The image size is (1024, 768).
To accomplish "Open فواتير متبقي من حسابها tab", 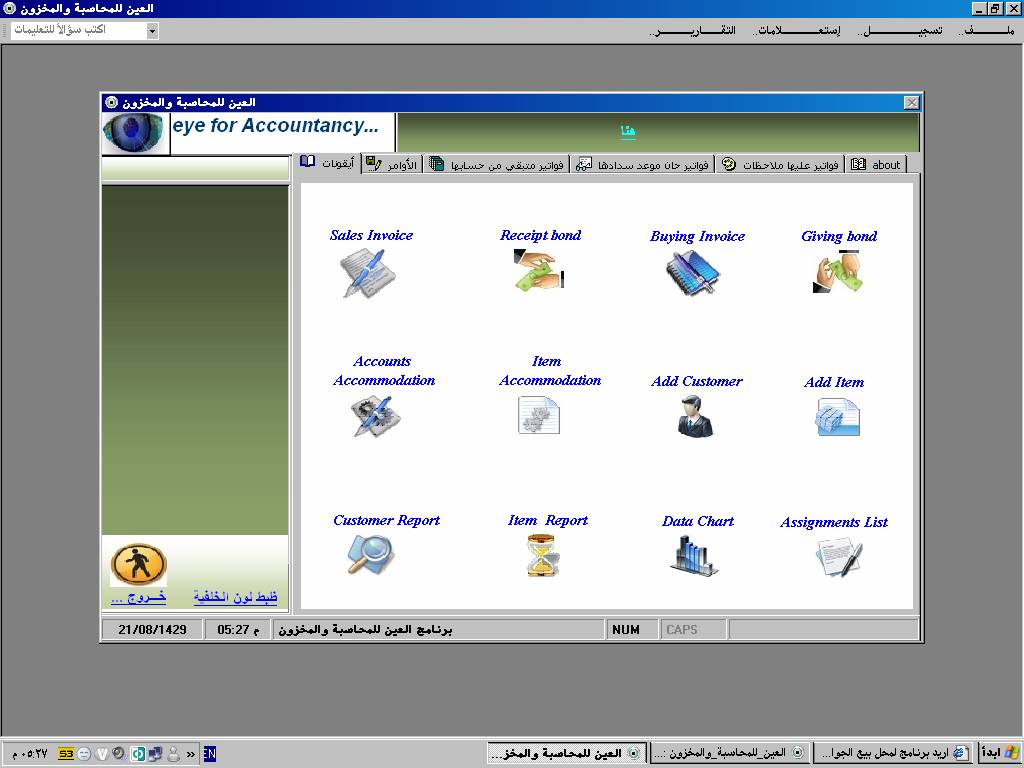I will point(497,165).
